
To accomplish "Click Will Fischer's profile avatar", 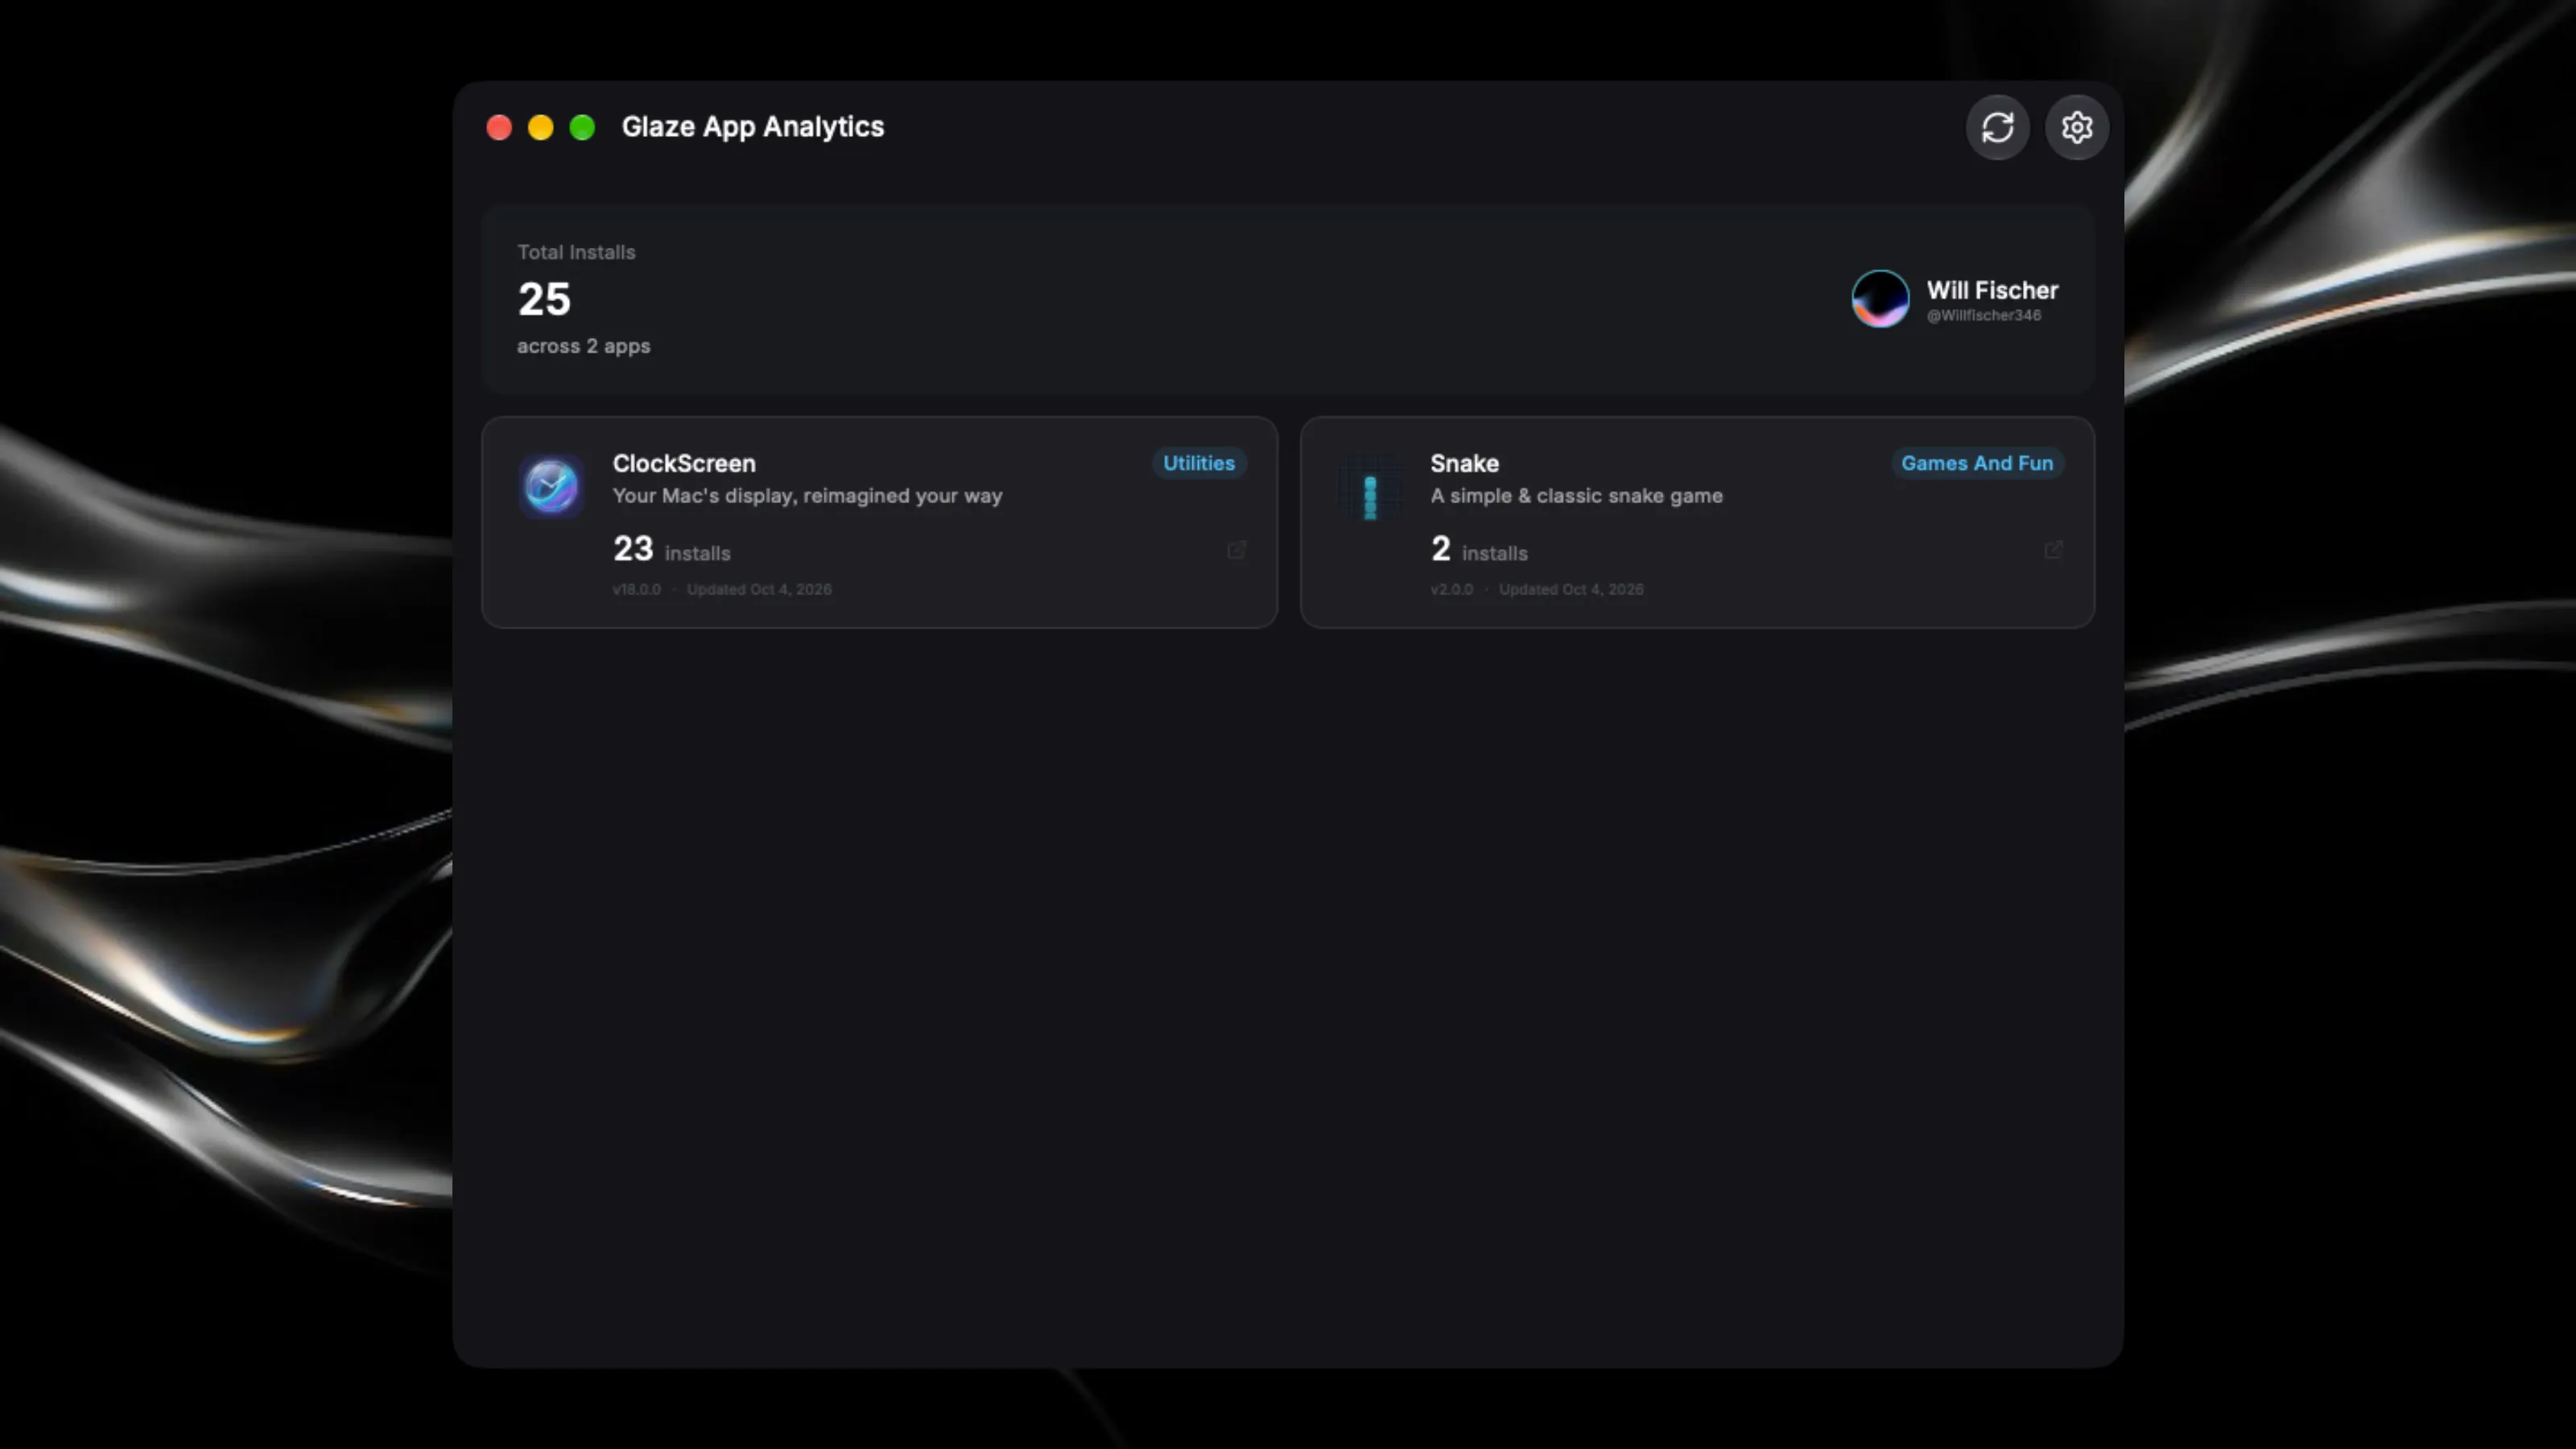I will [1880, 299].
